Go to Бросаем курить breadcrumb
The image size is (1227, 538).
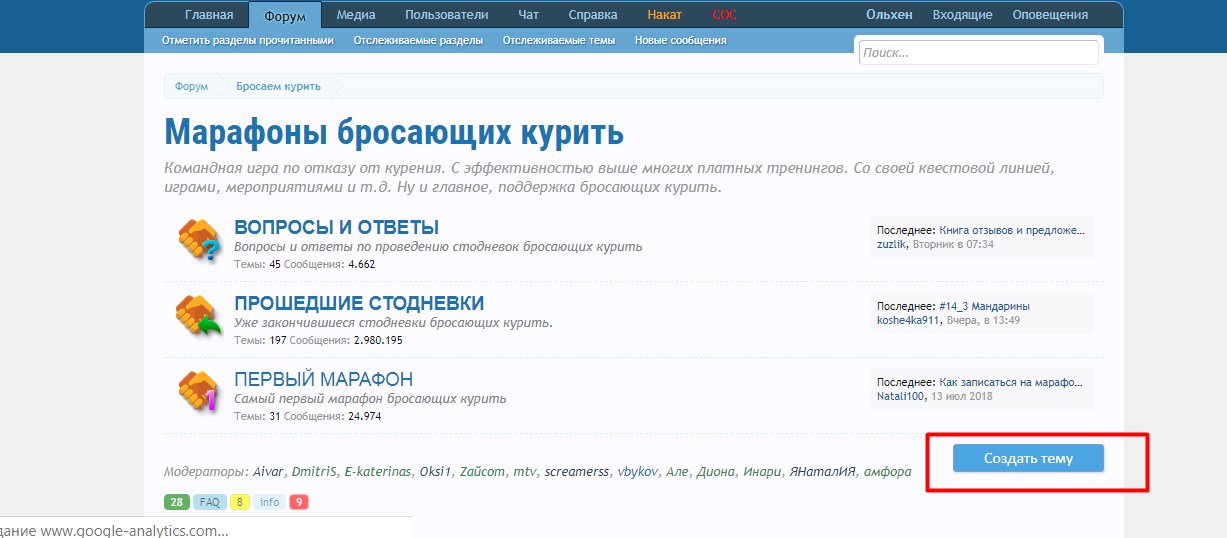(x=278, y=86)
